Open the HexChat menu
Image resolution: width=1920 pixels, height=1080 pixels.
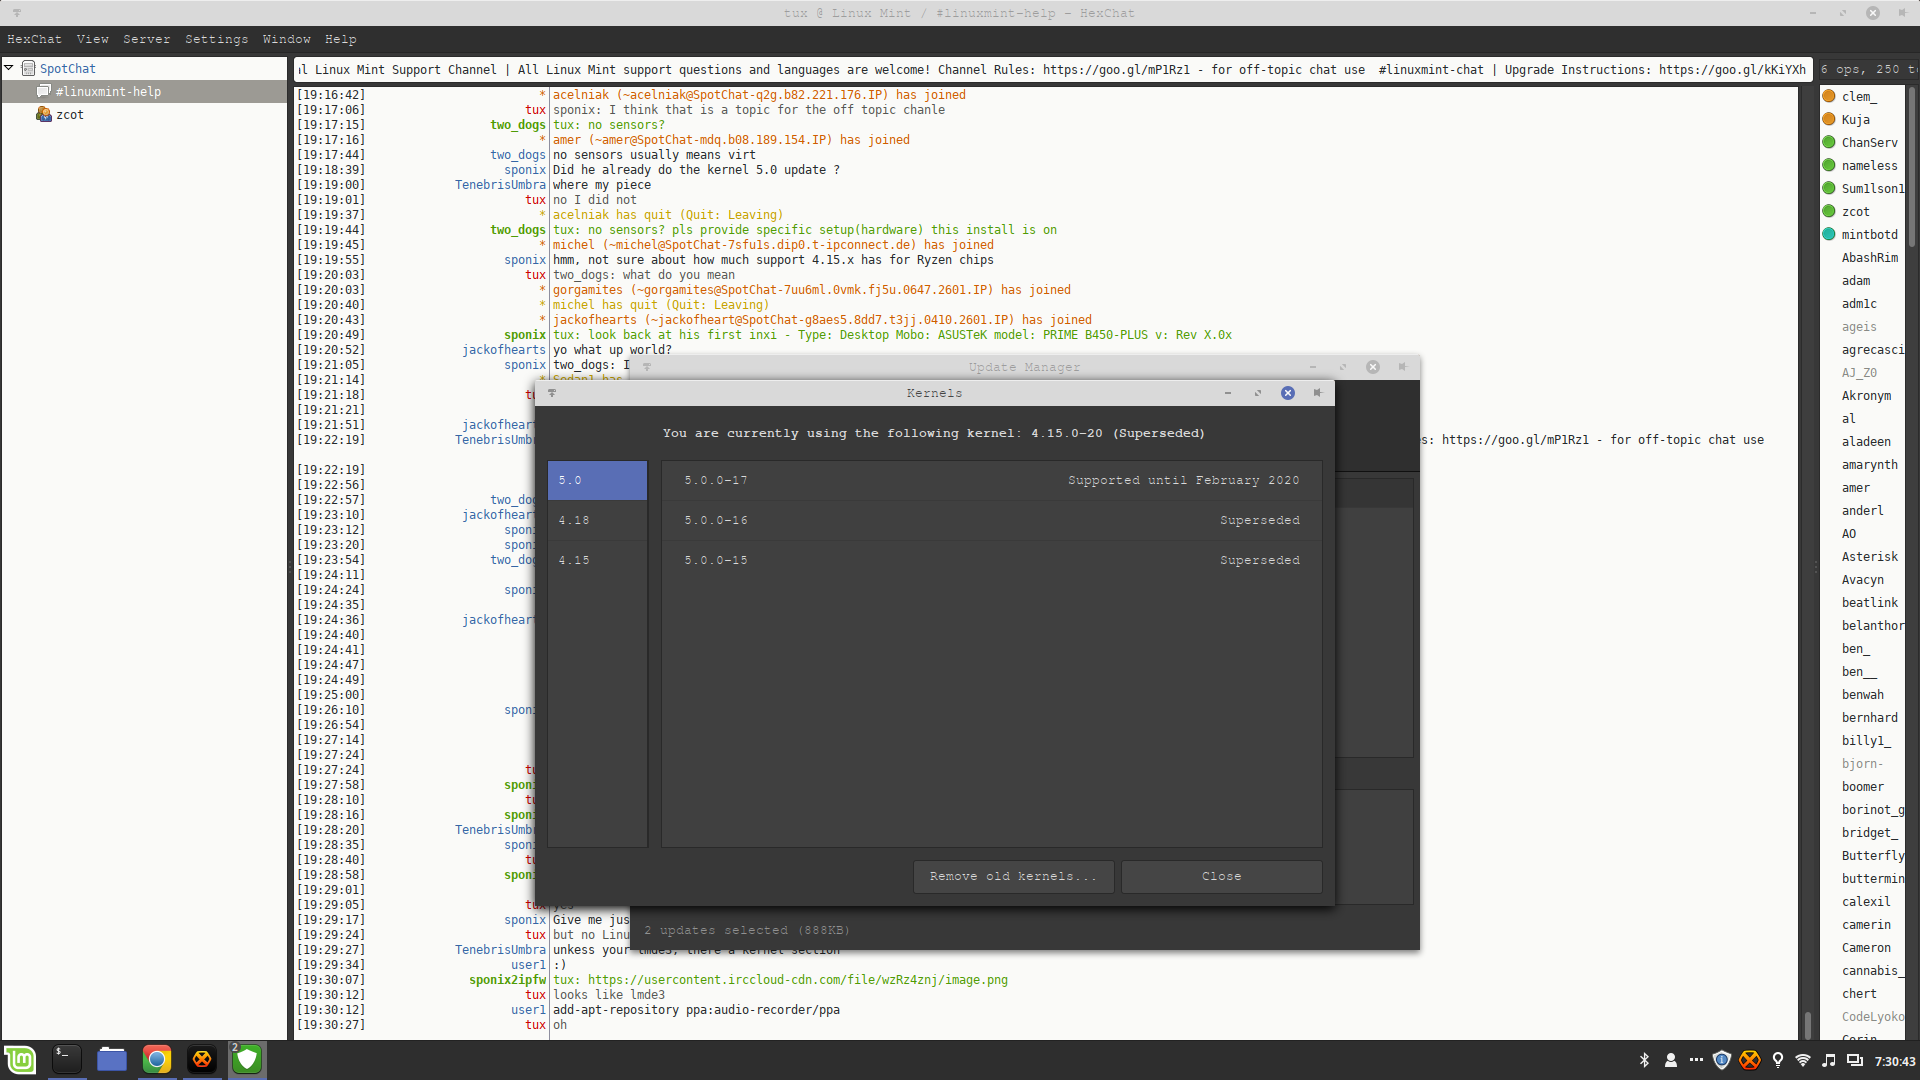click(x=34, y=39)
